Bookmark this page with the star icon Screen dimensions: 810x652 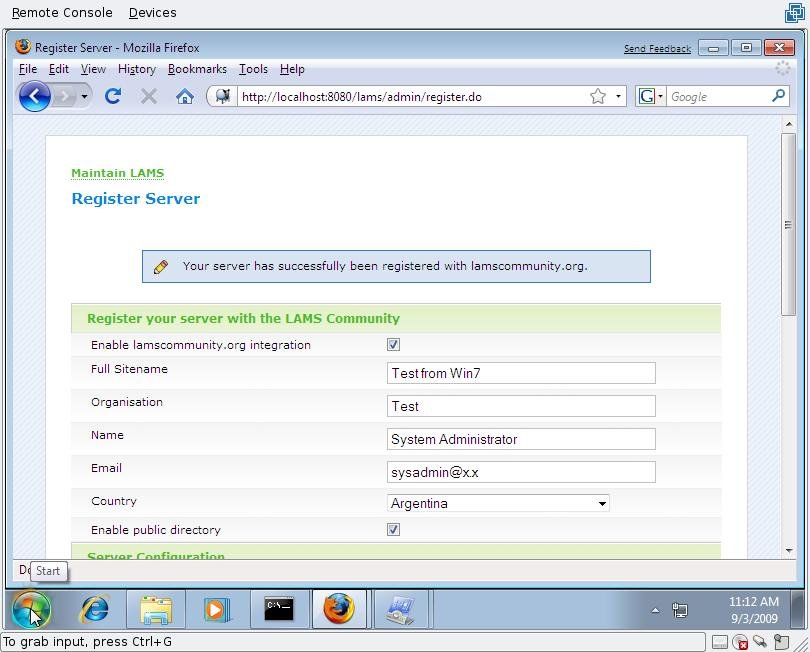pyautogui.click(x=598, y=97)
